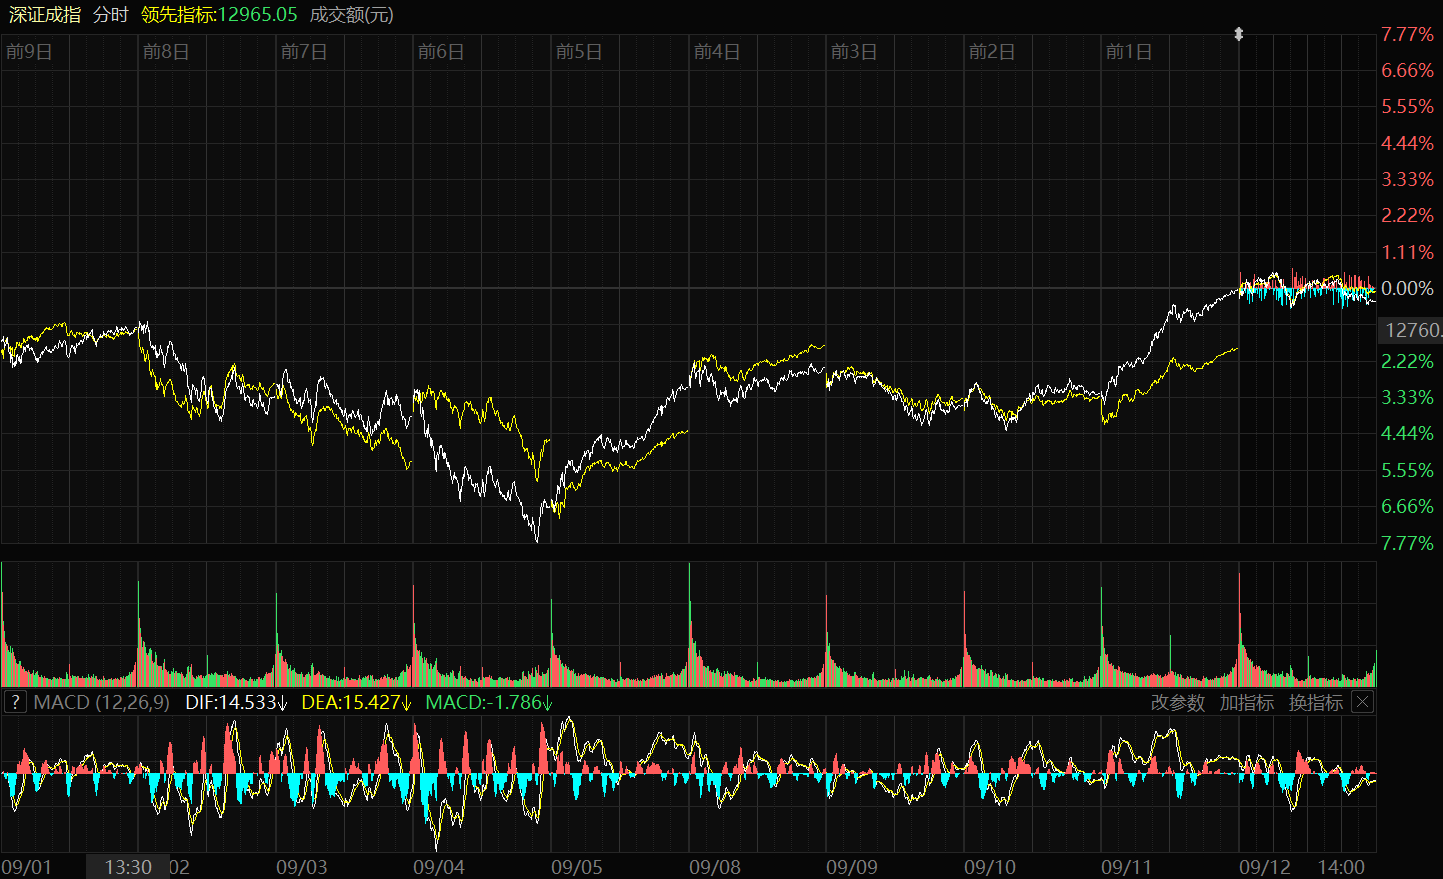Open 改参数 to change MACD parameters
This screenshot has height=879, width=1443.
(x=1178, y=703)
